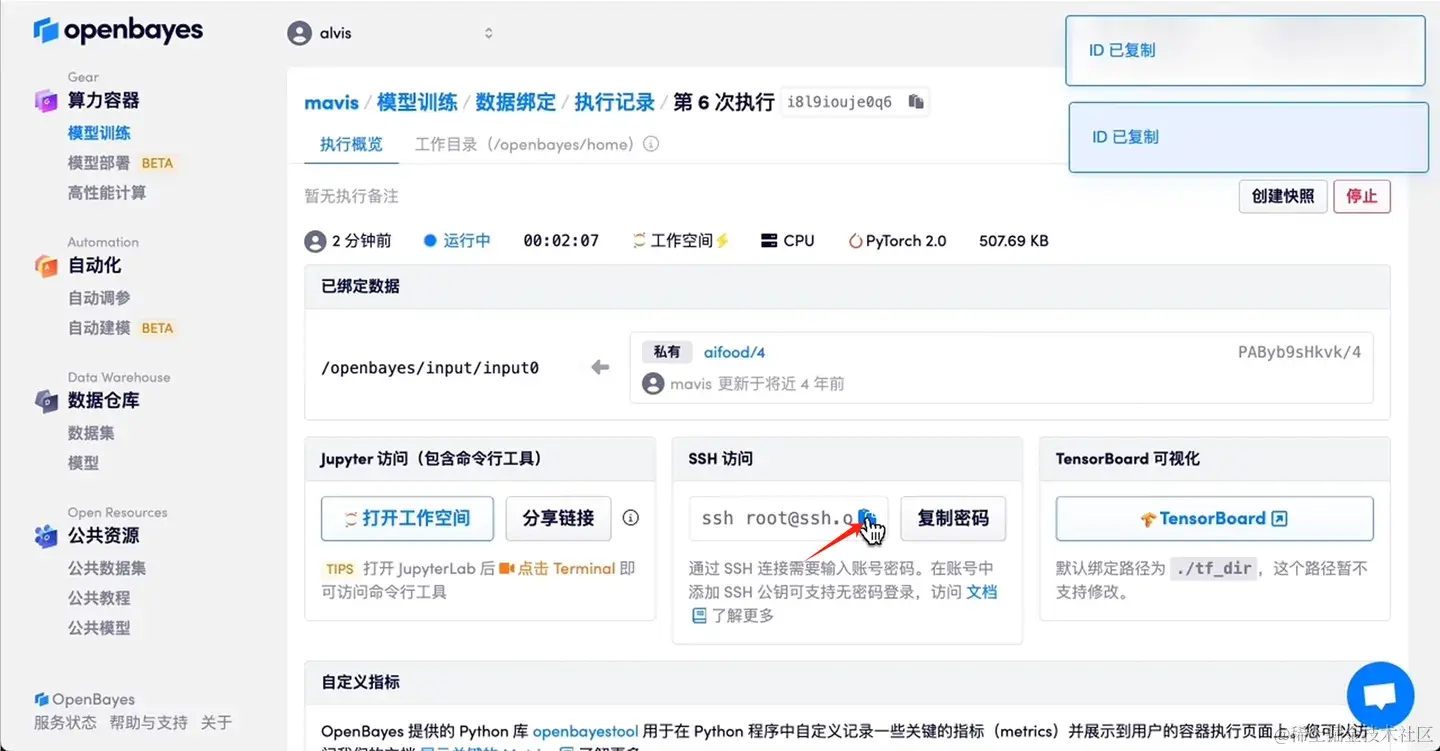Click the info icon beside 工作目录 tab
The image size is (1440, 751).
pos(651,144)
